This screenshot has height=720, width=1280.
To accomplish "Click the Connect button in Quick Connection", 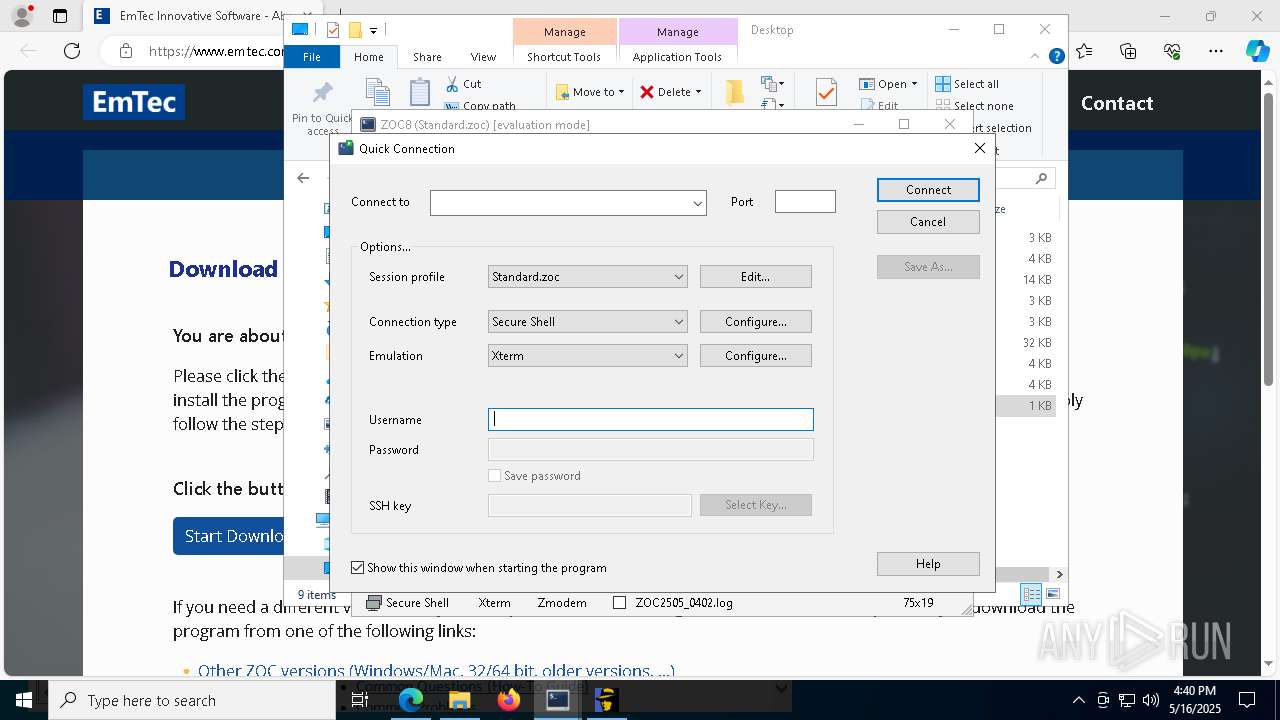I will [x=928, y=190].
